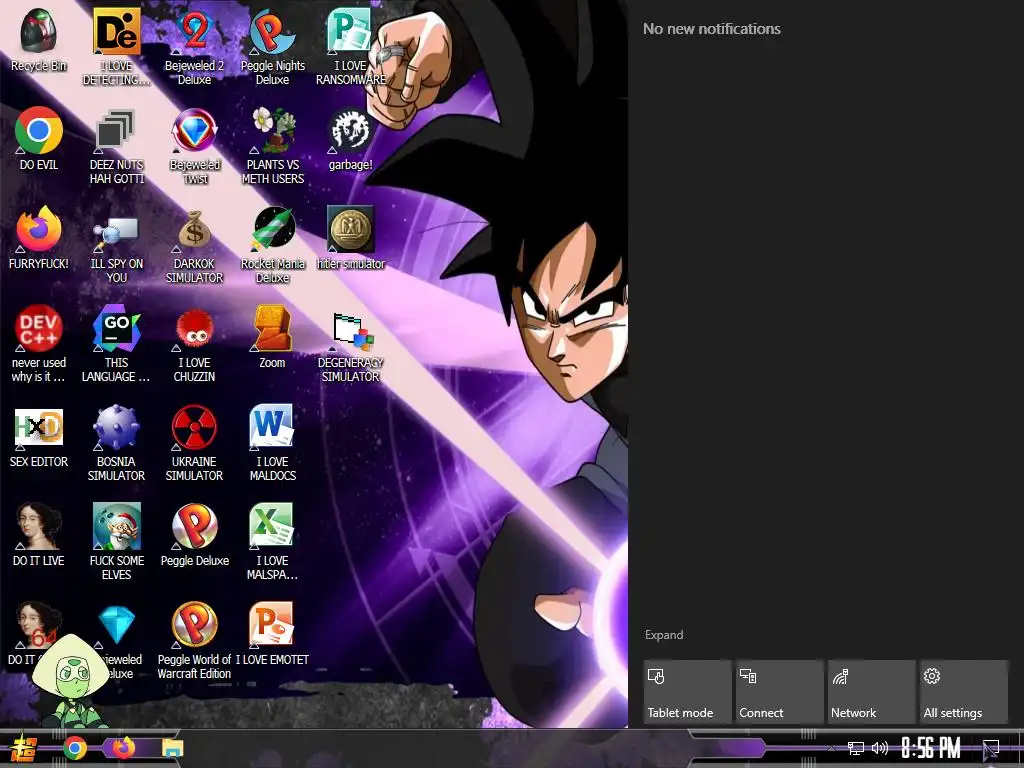Open the GoLand 'THIS LANGUAGE' shortcut
1024x768 pixels.
116,344
